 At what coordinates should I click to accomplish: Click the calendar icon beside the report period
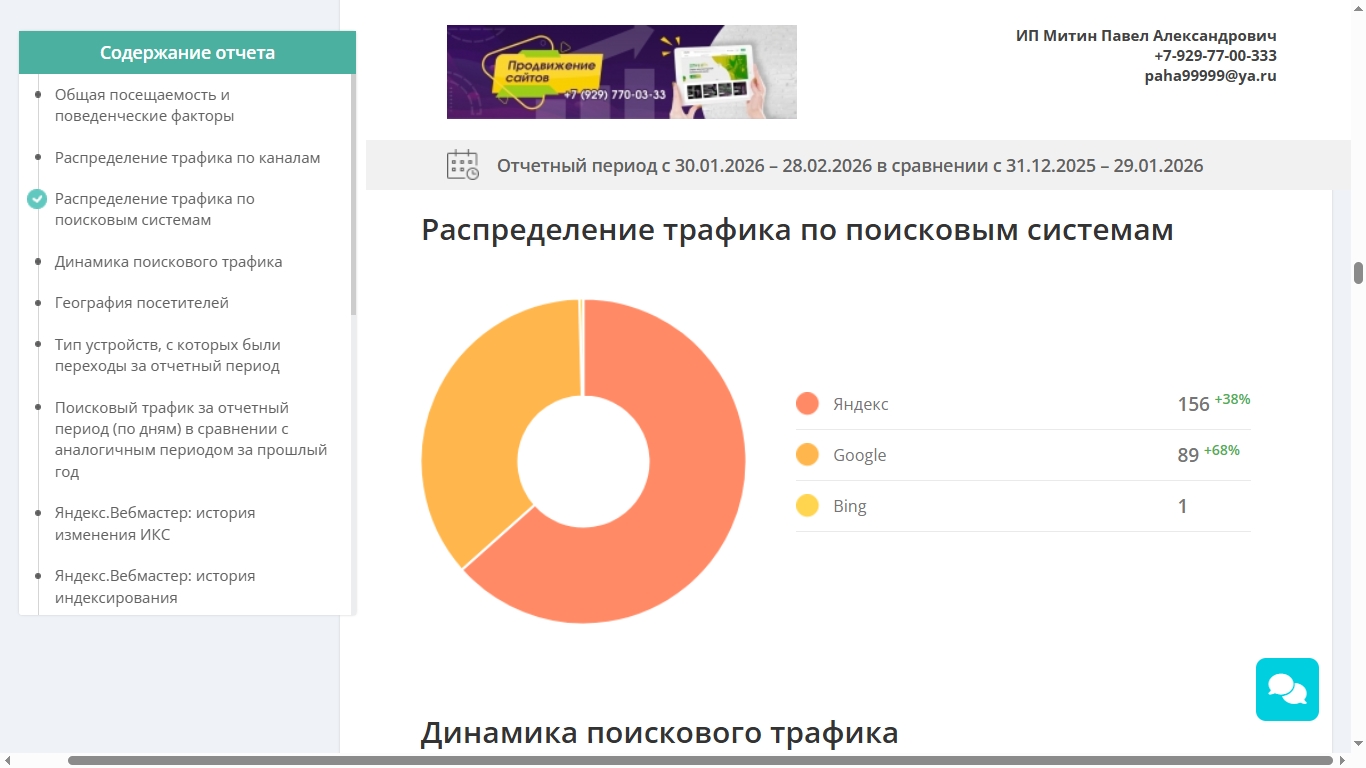click(462, 165)
